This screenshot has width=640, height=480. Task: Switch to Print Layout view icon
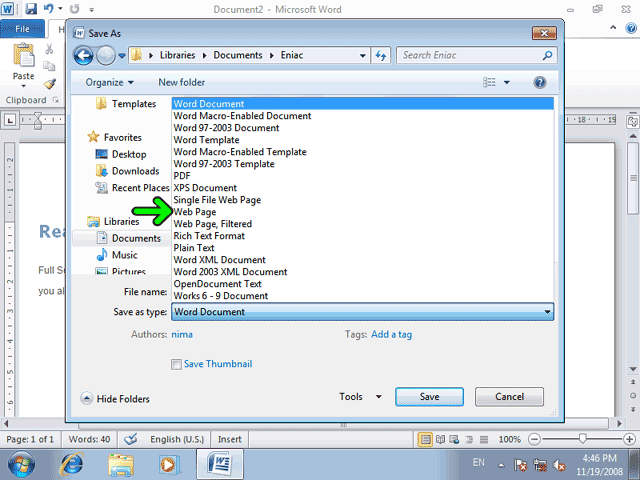426,440
